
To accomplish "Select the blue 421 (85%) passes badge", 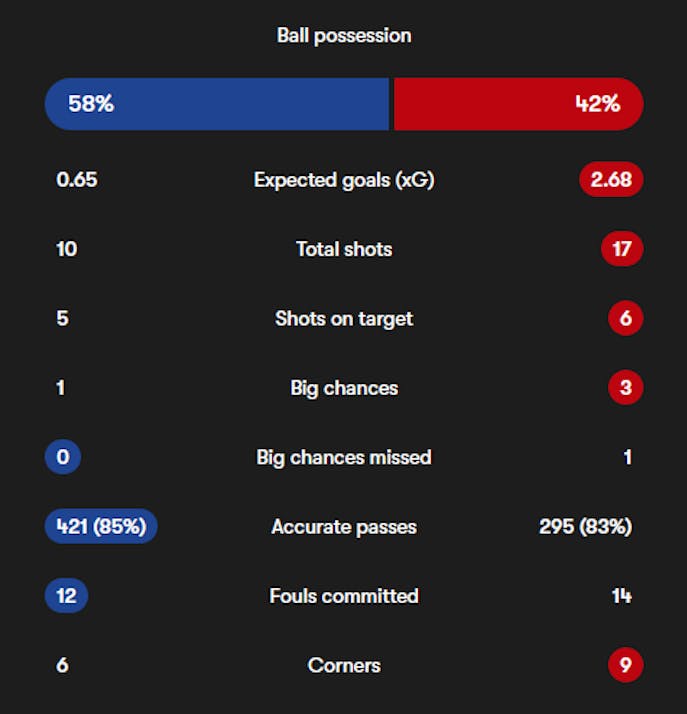I will pyautogui.click(x=101, y=526).
